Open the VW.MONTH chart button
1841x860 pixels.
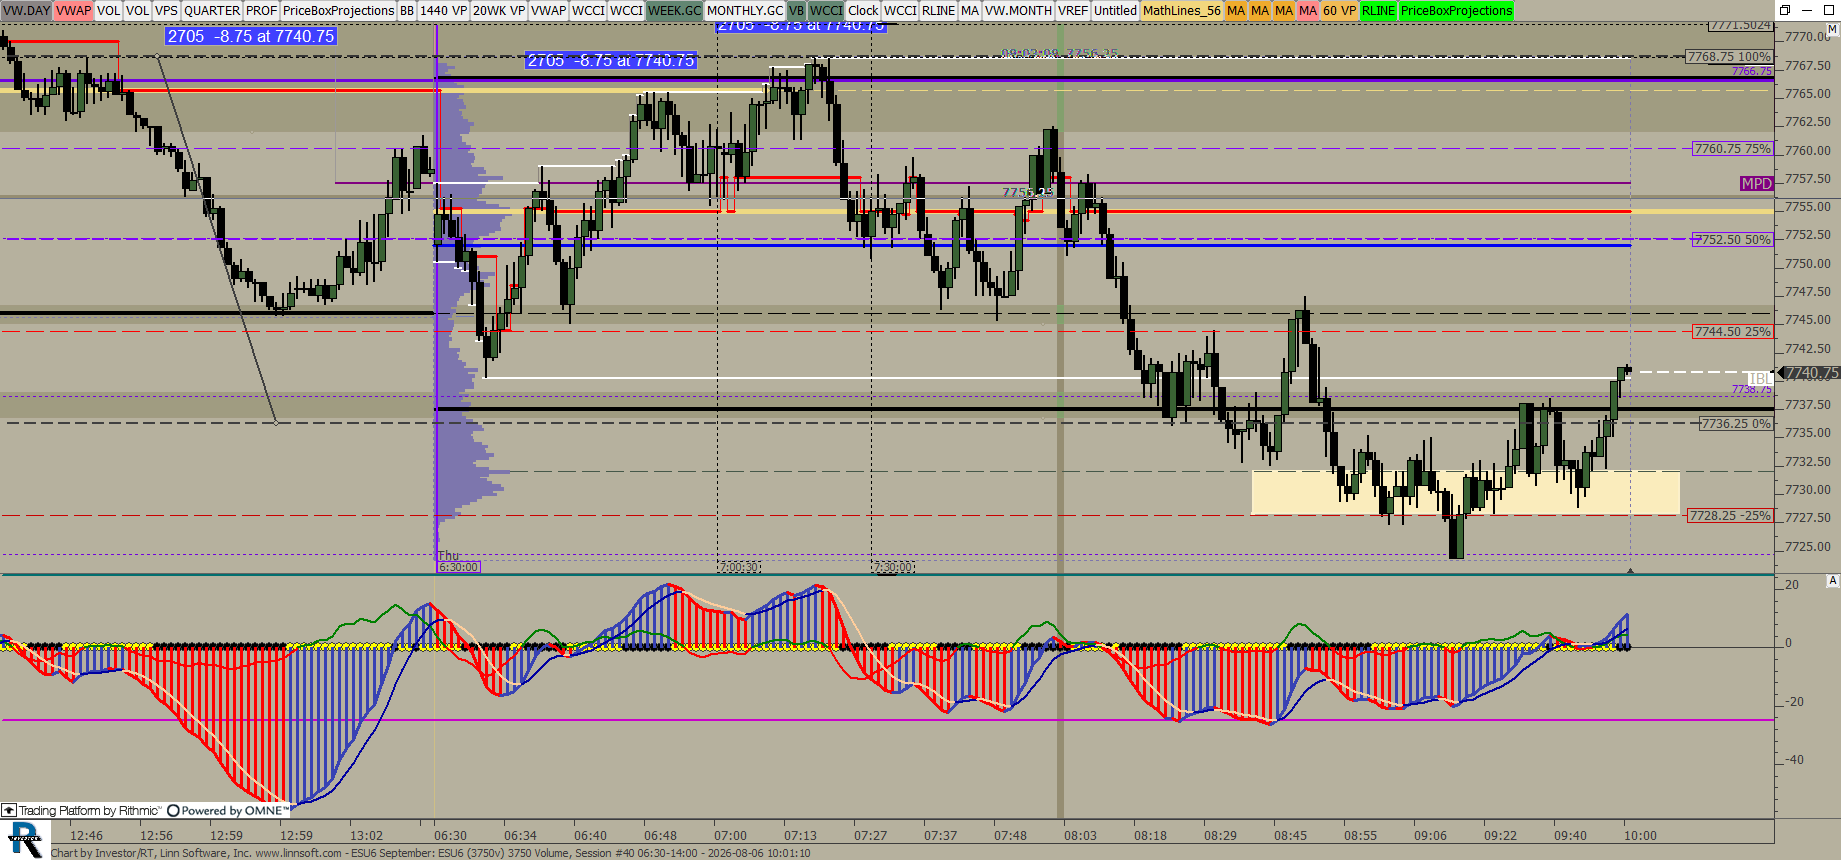1018,10
